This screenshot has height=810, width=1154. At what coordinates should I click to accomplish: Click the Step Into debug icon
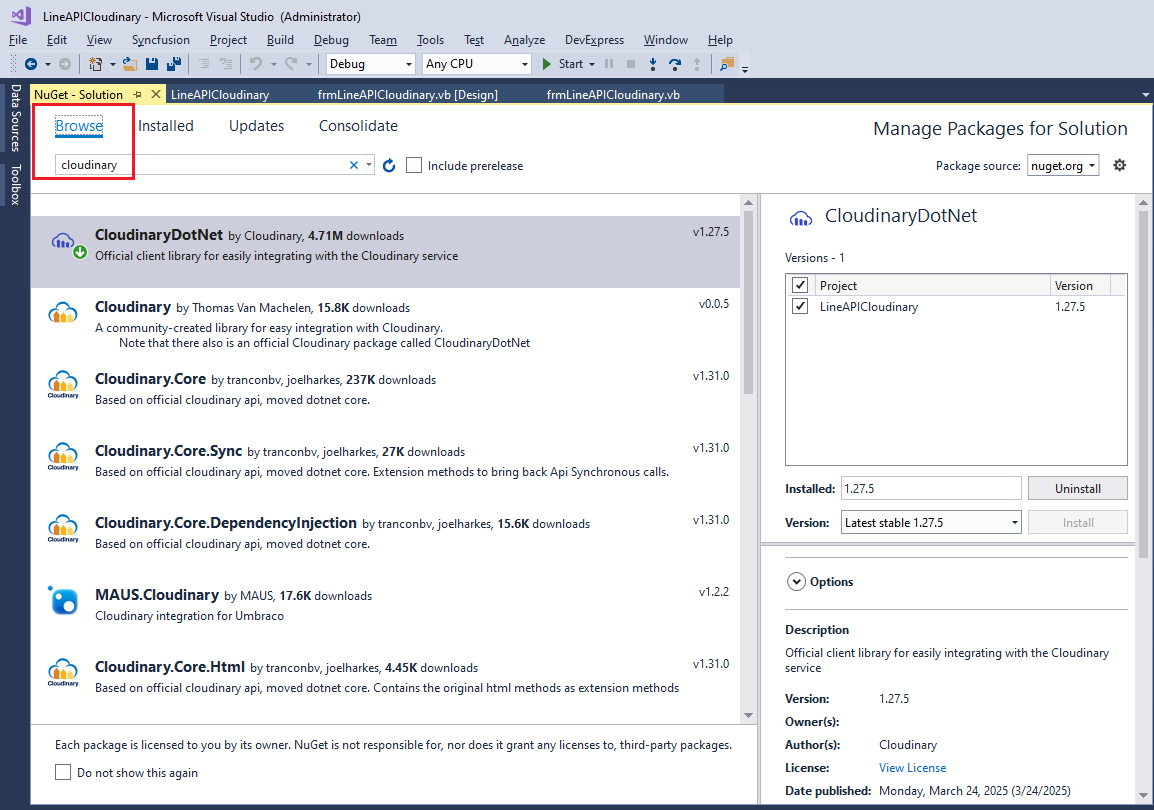point(652,64)
